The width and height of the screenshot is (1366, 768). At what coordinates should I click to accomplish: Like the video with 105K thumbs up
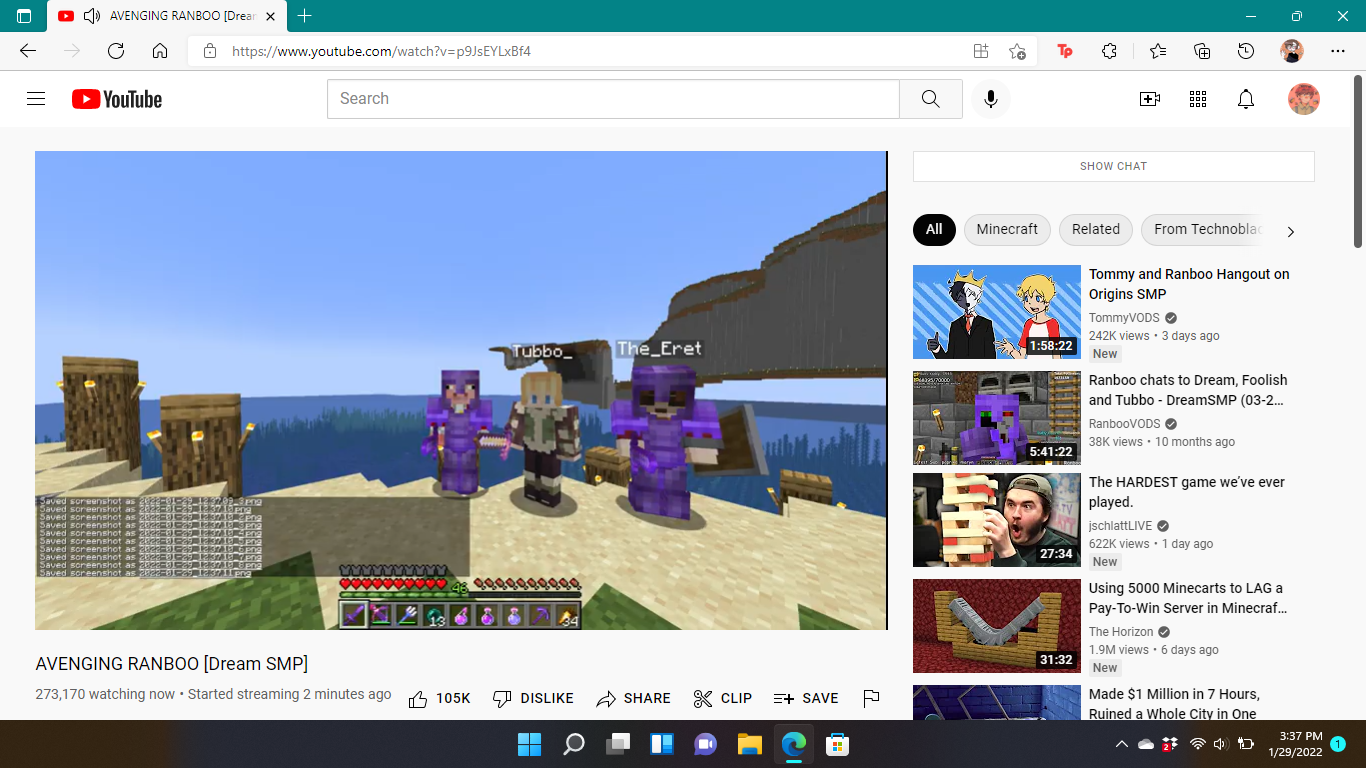[440, 698]
